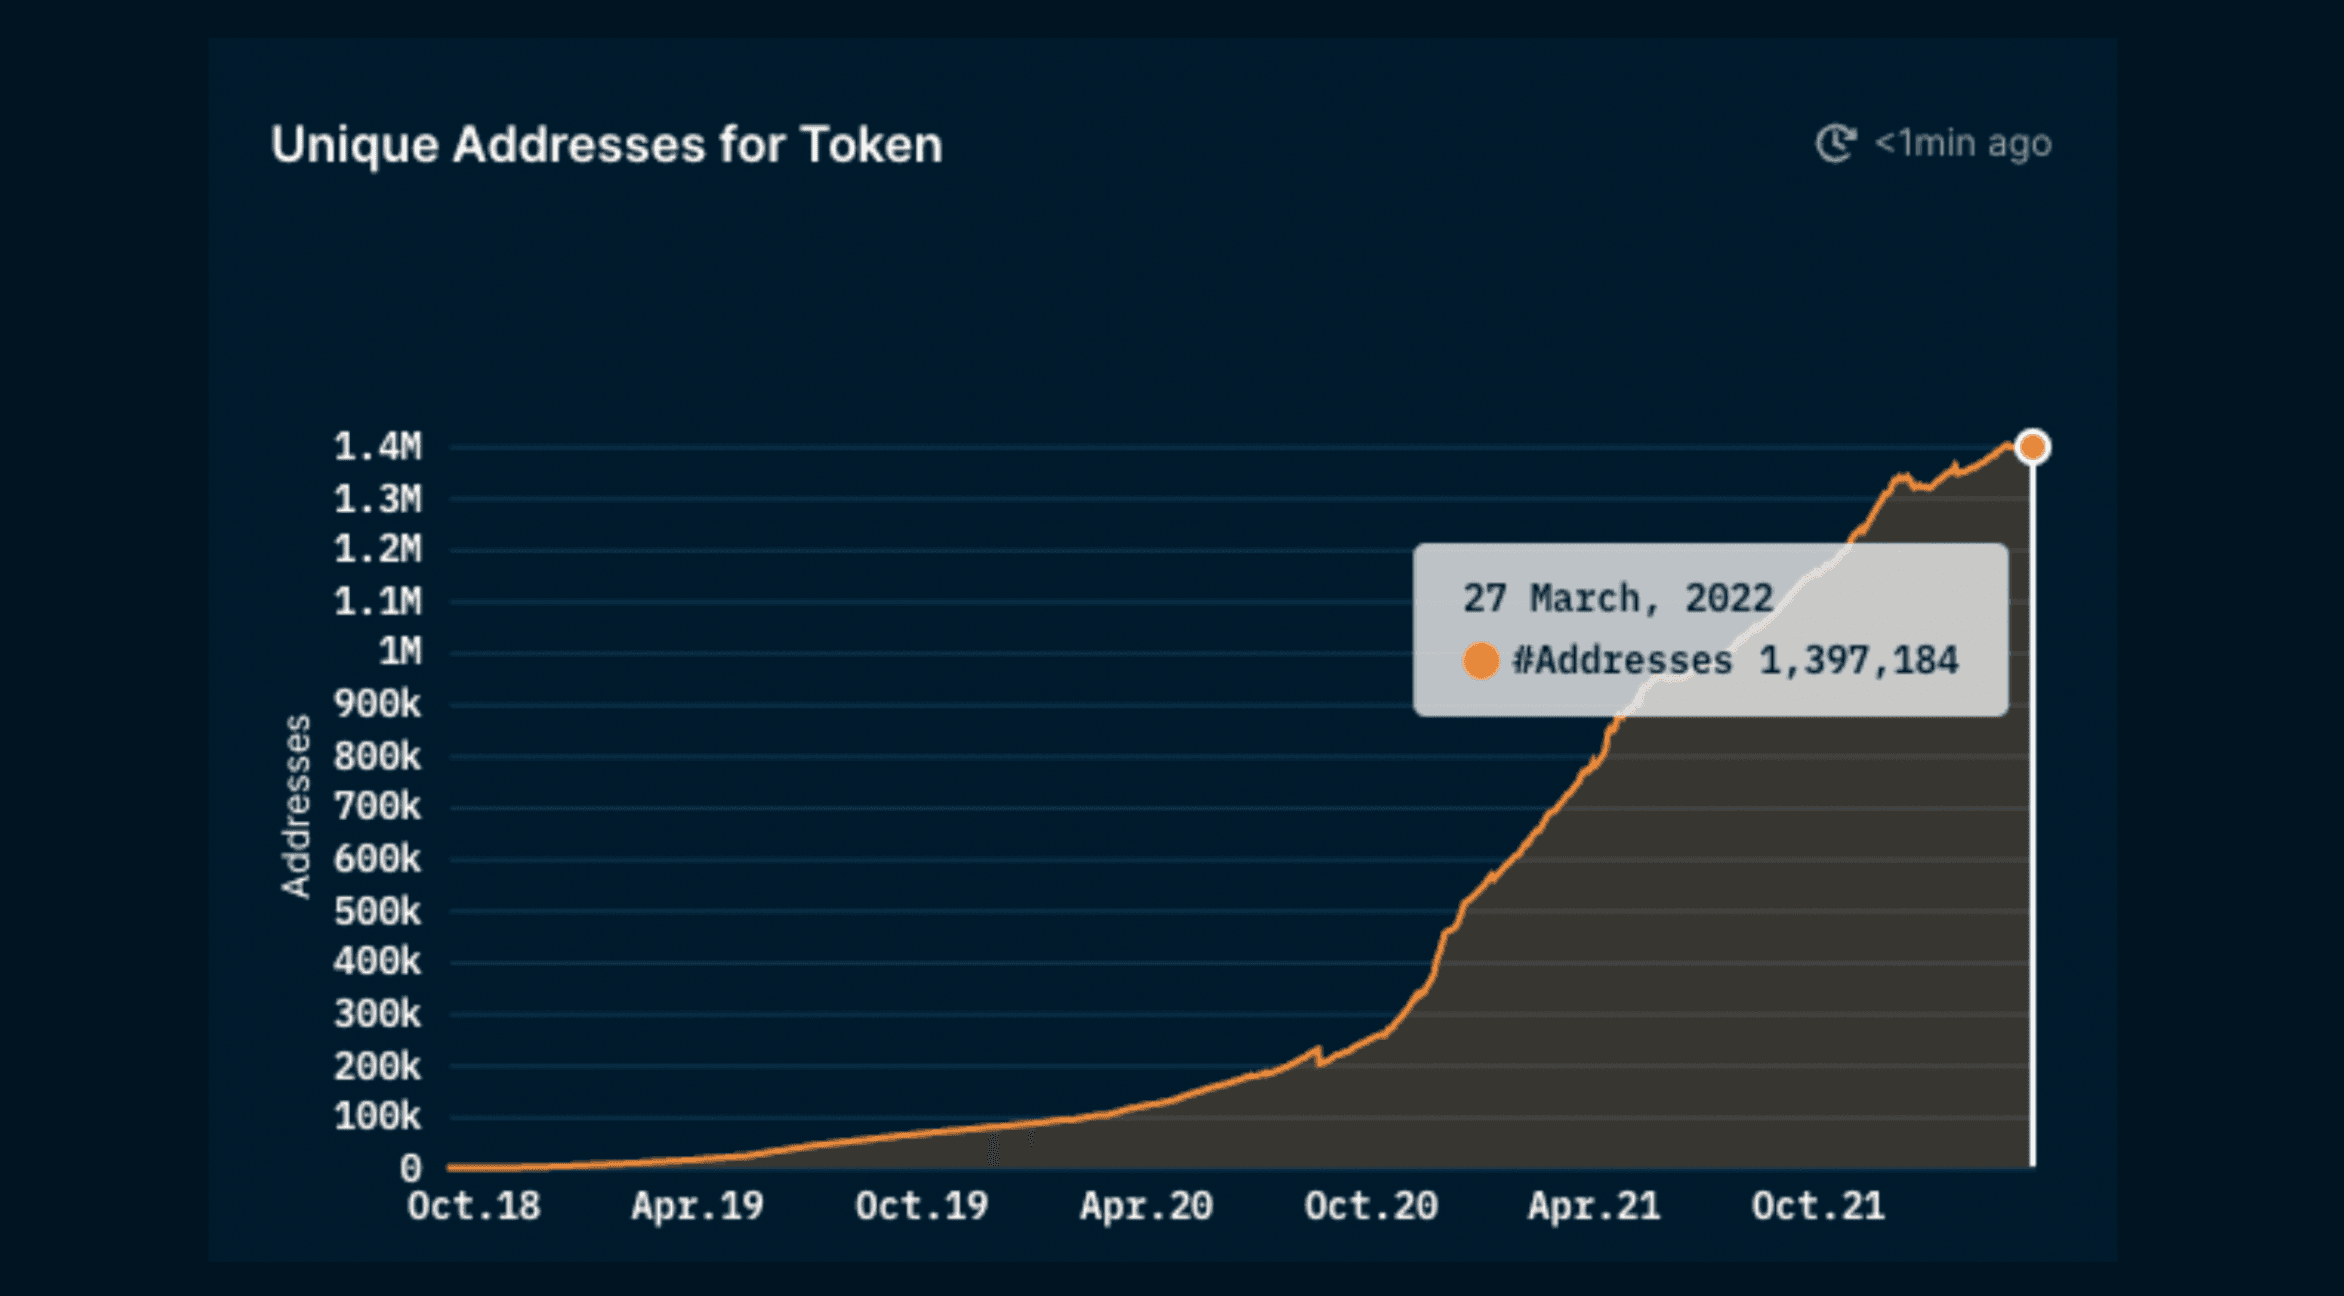Click the 'Apr.19' x-axis label
The image size is (2344, 1296).
coord(697,1206)
